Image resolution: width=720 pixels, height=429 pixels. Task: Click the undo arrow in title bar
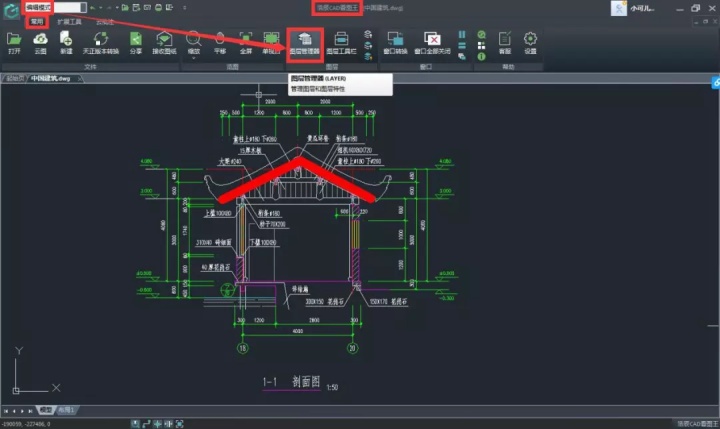(x=93, y=7)
